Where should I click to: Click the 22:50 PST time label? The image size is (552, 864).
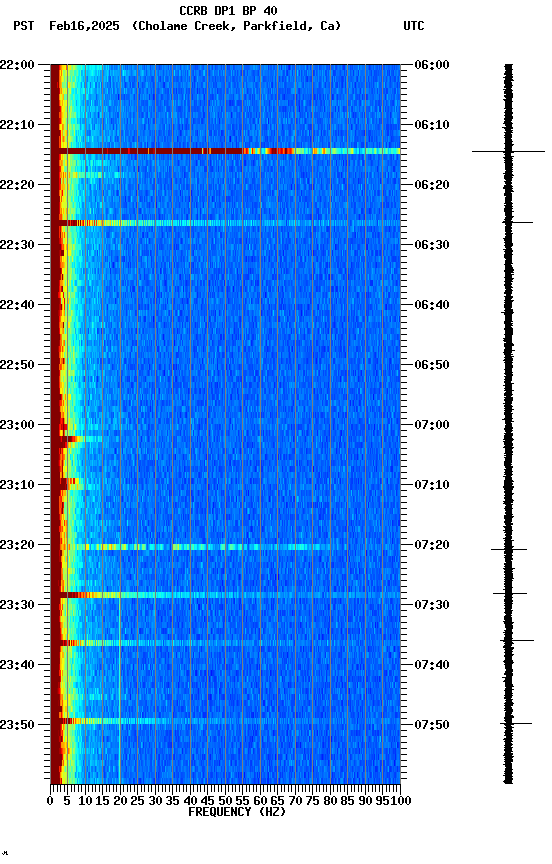[17, 365]
